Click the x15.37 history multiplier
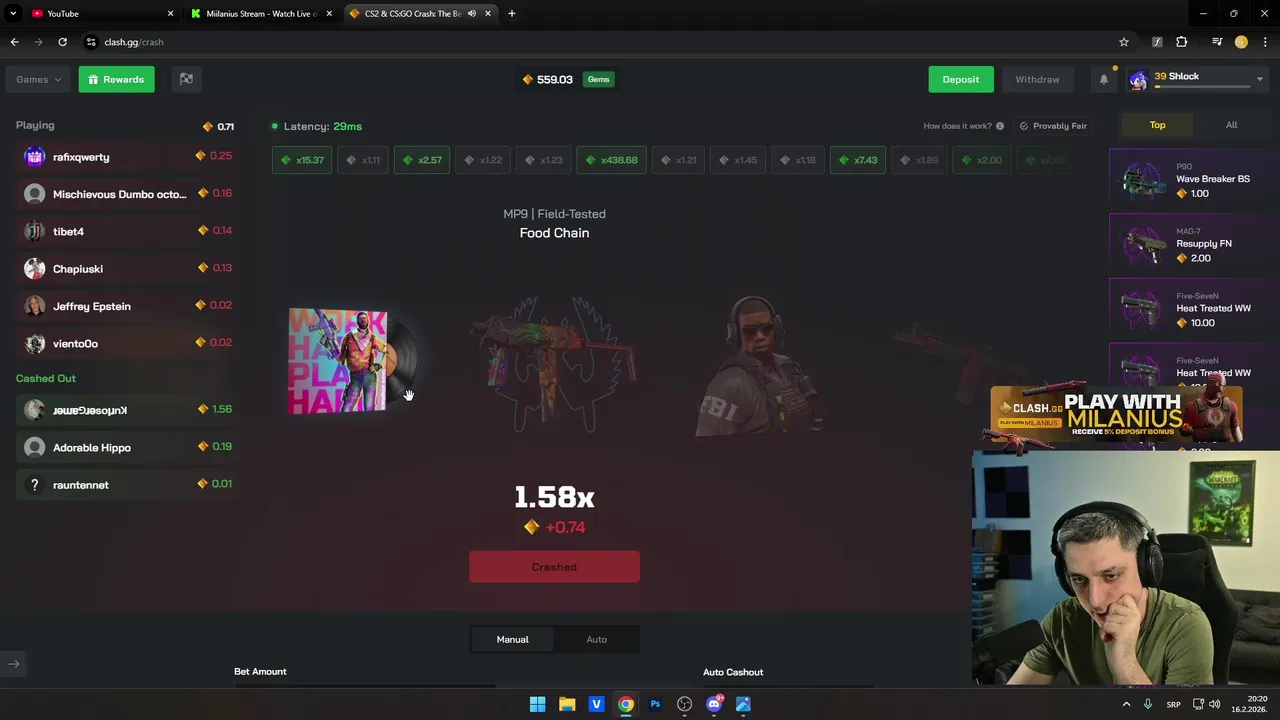The height and width of the screenshot is (720, 1280). [302, 160]
